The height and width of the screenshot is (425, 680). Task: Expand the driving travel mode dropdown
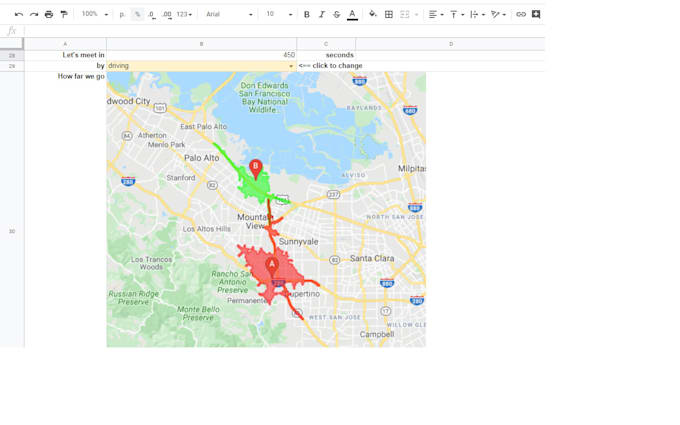(291, 66)
